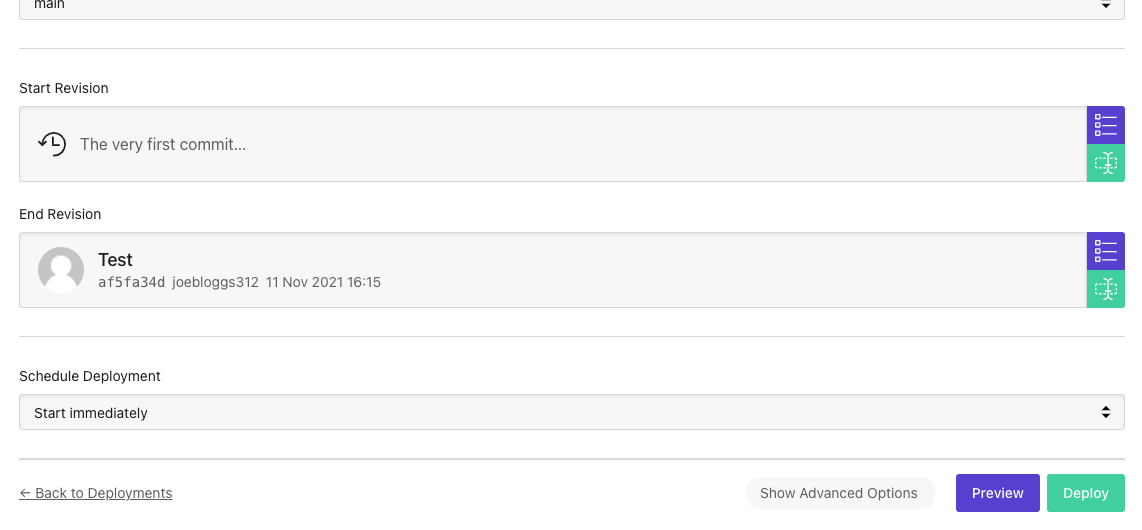Click the green commit picker beside Start Revision
The height and width of the screenshot is (530, 1142).
(x=1105, y=163)
